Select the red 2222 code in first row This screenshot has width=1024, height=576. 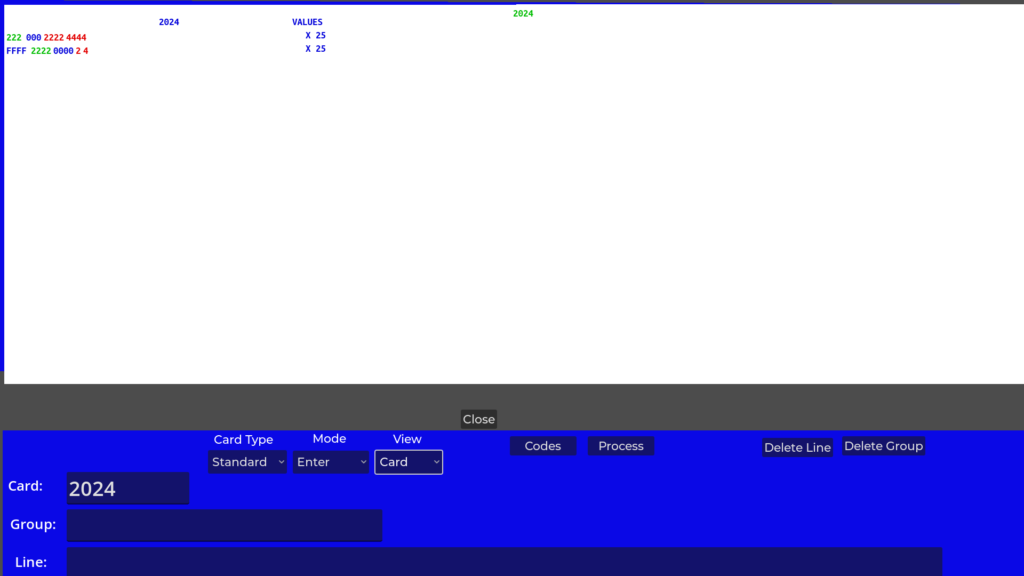pyautogui.click(x=54, y=38)
